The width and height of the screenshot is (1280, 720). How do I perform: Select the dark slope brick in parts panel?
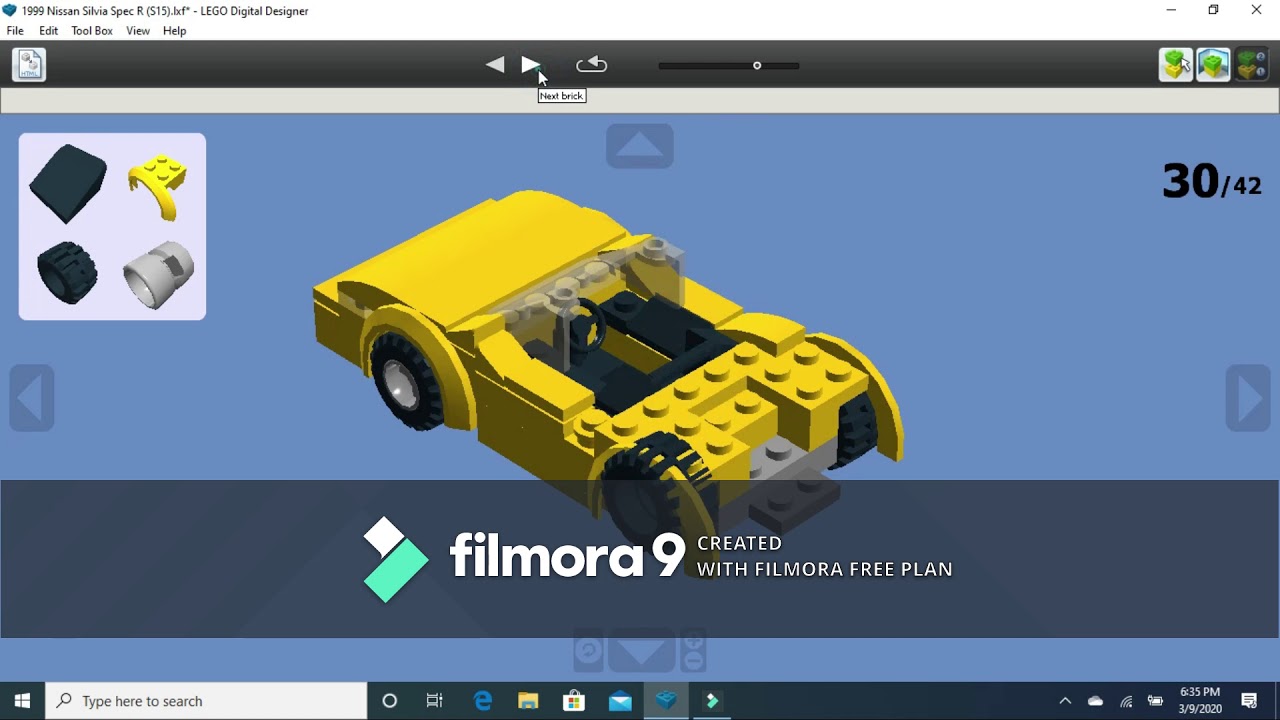click(68, 183)
